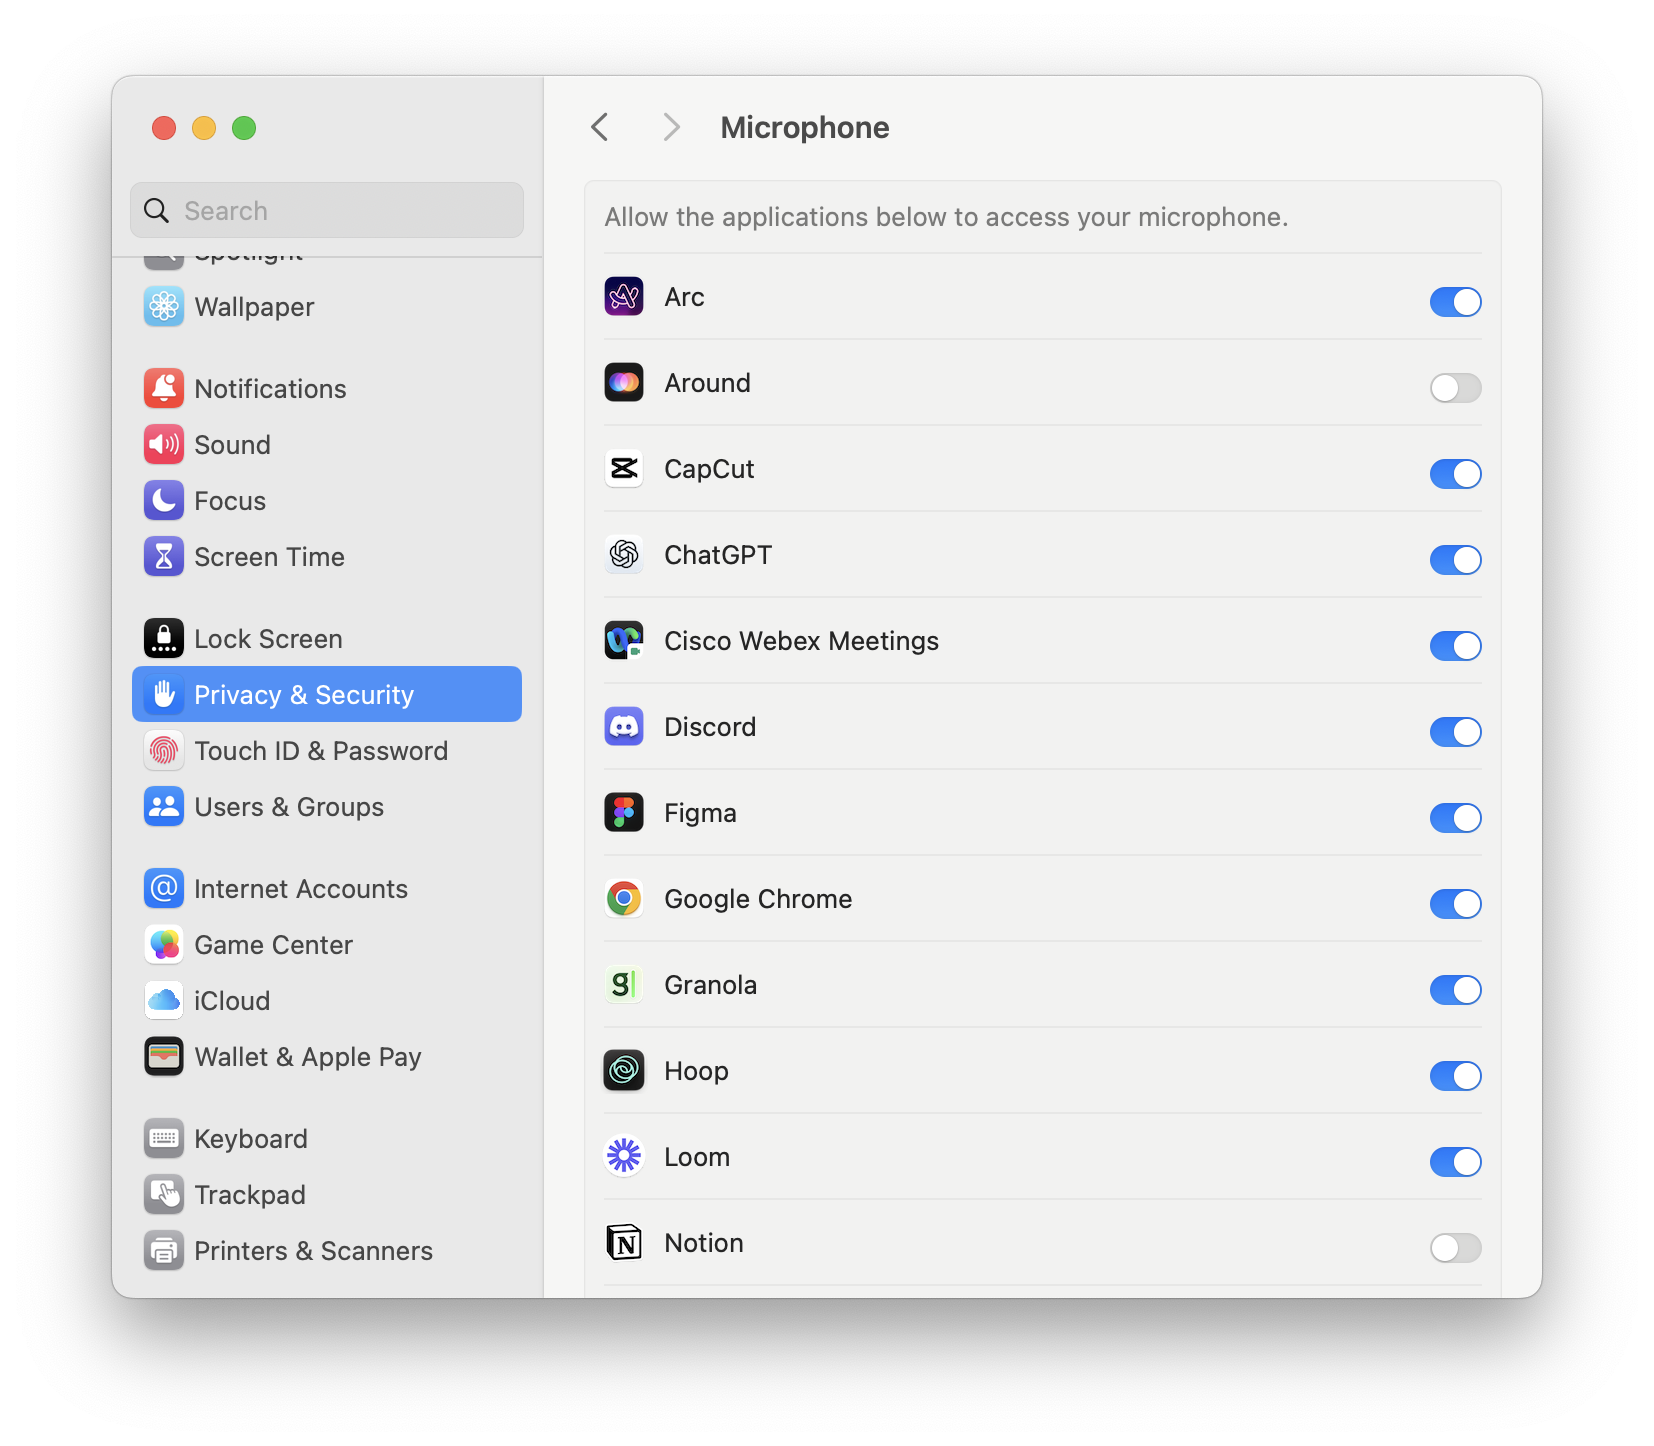This screenshot has height=1446, width=1654.
Task: Switch off Hoop microphone access
Action: tap(1455, 1076)
